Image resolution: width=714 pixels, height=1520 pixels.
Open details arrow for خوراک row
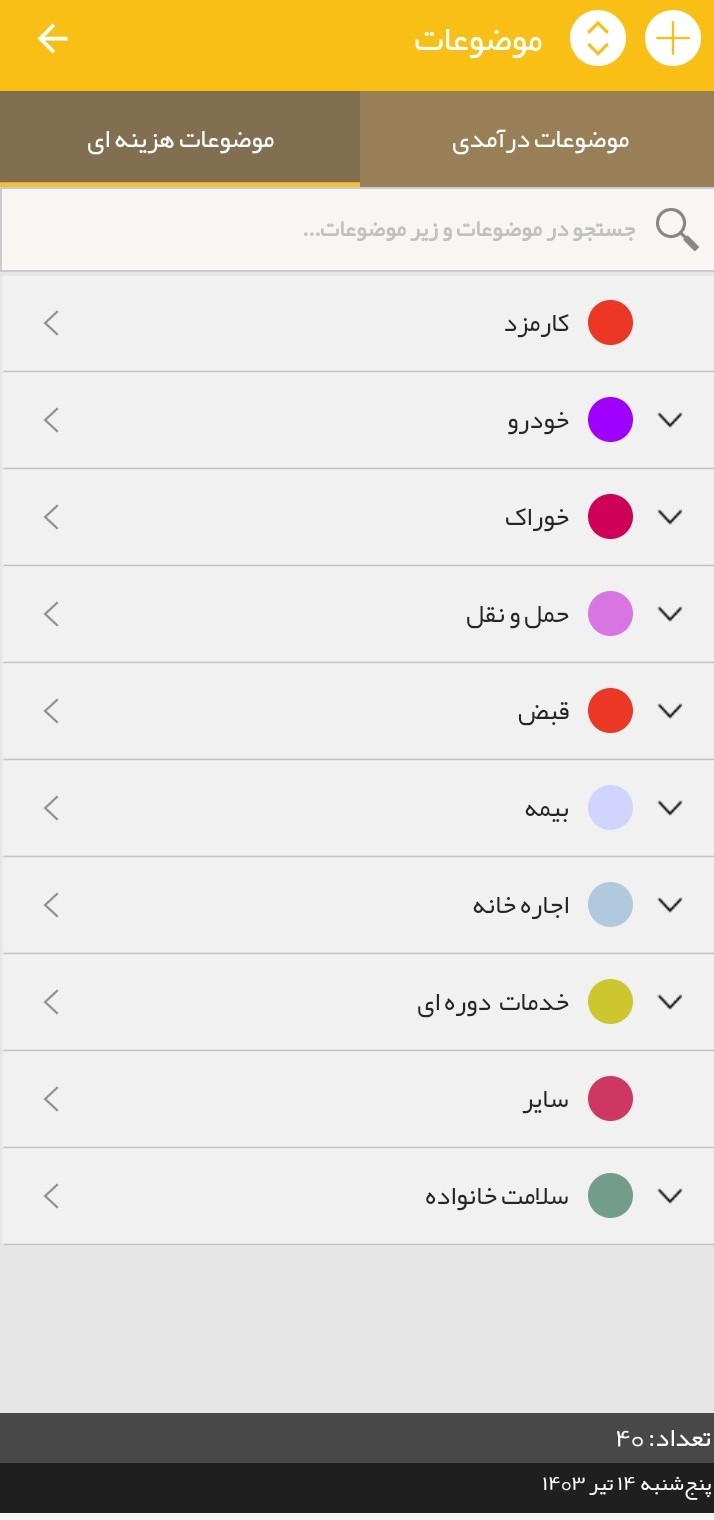click(52, 517)
